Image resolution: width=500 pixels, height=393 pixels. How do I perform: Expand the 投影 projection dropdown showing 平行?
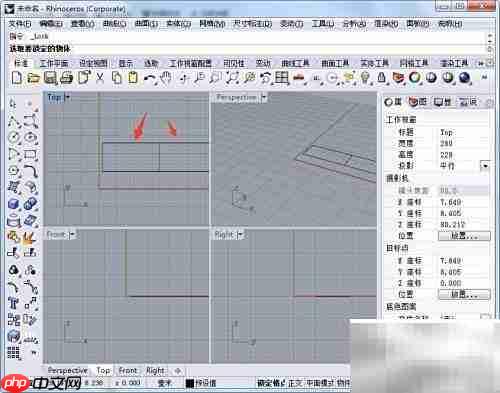tap(485, 166)
